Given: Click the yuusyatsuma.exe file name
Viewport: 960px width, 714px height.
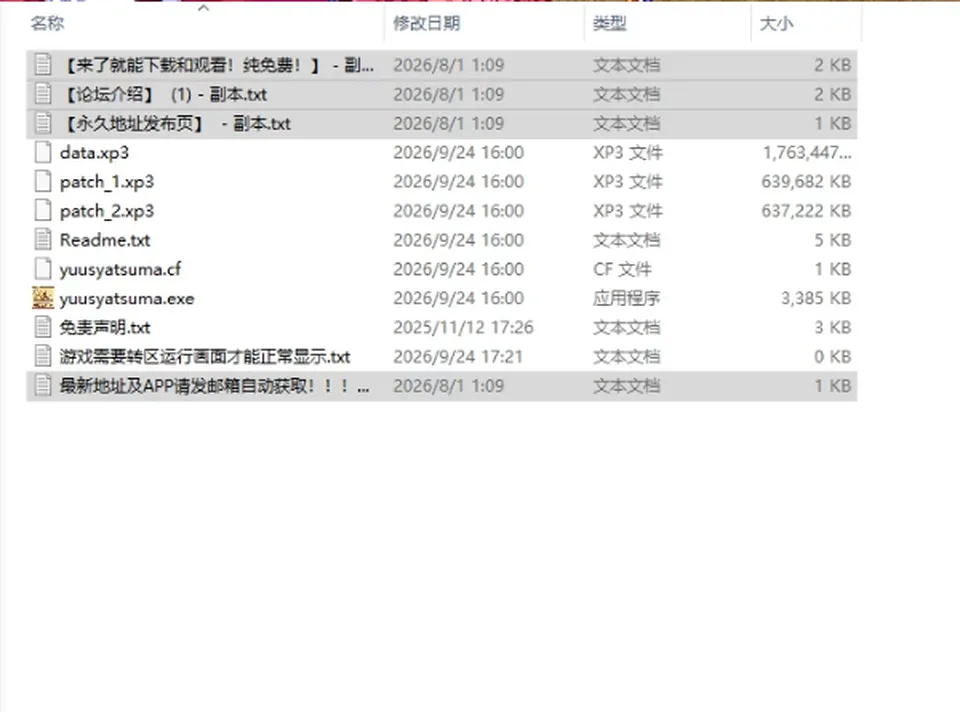Looking at the screenshot, I should click(127, 299).
